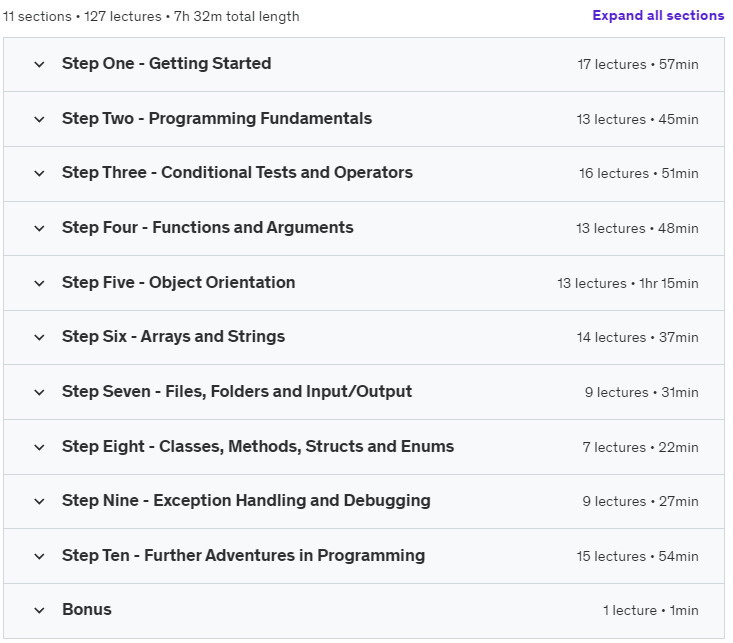The image size is (733, 643).
Task: Expand chevron for Step Three - Conditional Tests
Action: tap(40, 173)
